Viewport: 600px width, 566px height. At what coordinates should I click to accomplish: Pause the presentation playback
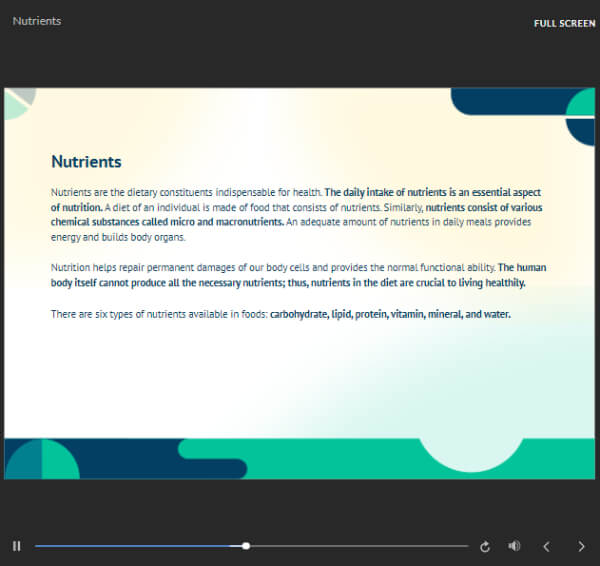click(x=16, y=546)
